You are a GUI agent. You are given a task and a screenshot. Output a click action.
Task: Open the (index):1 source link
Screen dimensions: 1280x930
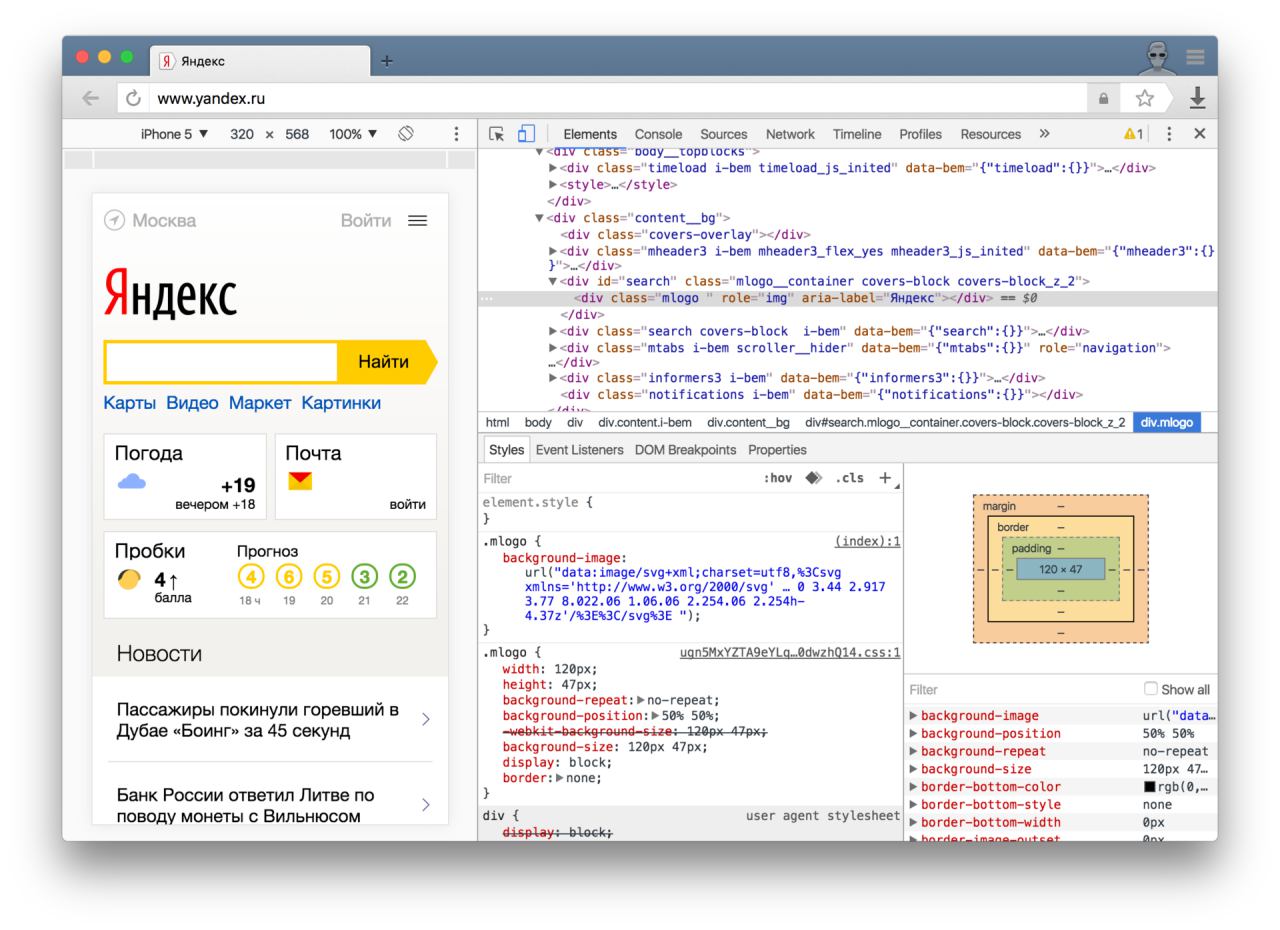pos(867,541)
